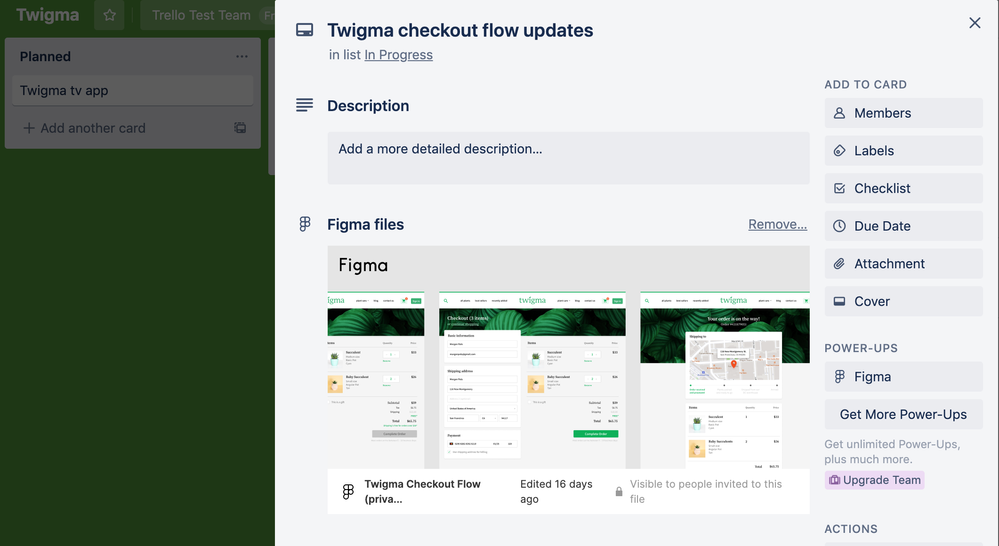This screenshot has height=546, width=999.
Task: Click the Description heading
Action: [368, 106]
